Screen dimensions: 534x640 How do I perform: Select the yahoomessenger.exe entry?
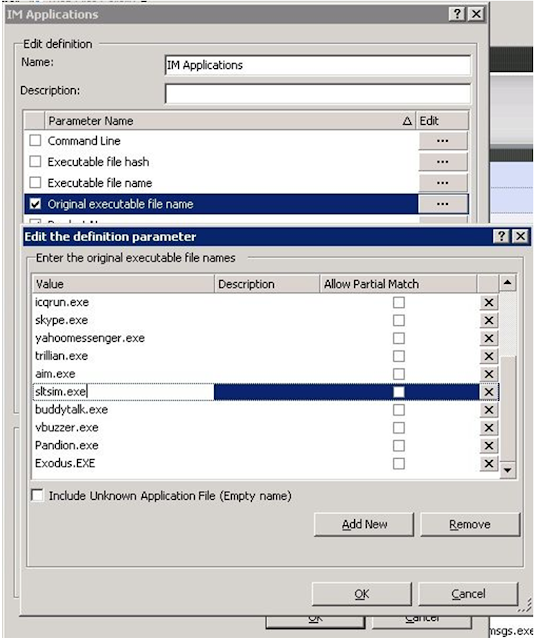[x=90, y=338]
